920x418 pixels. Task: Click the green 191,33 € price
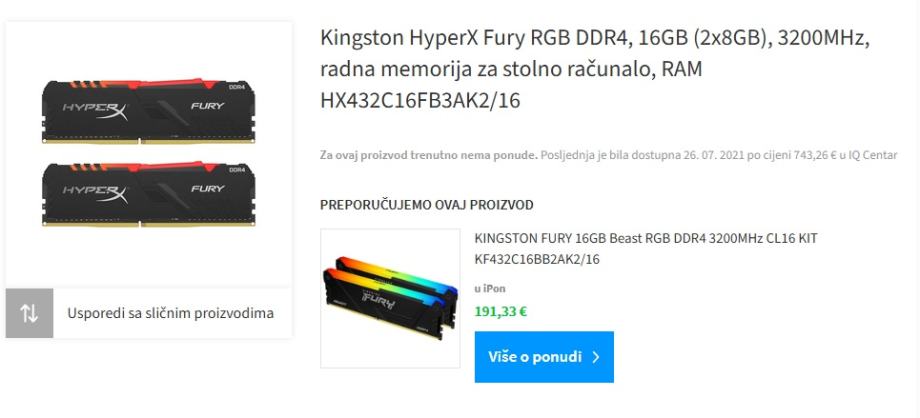pos(500,311)
